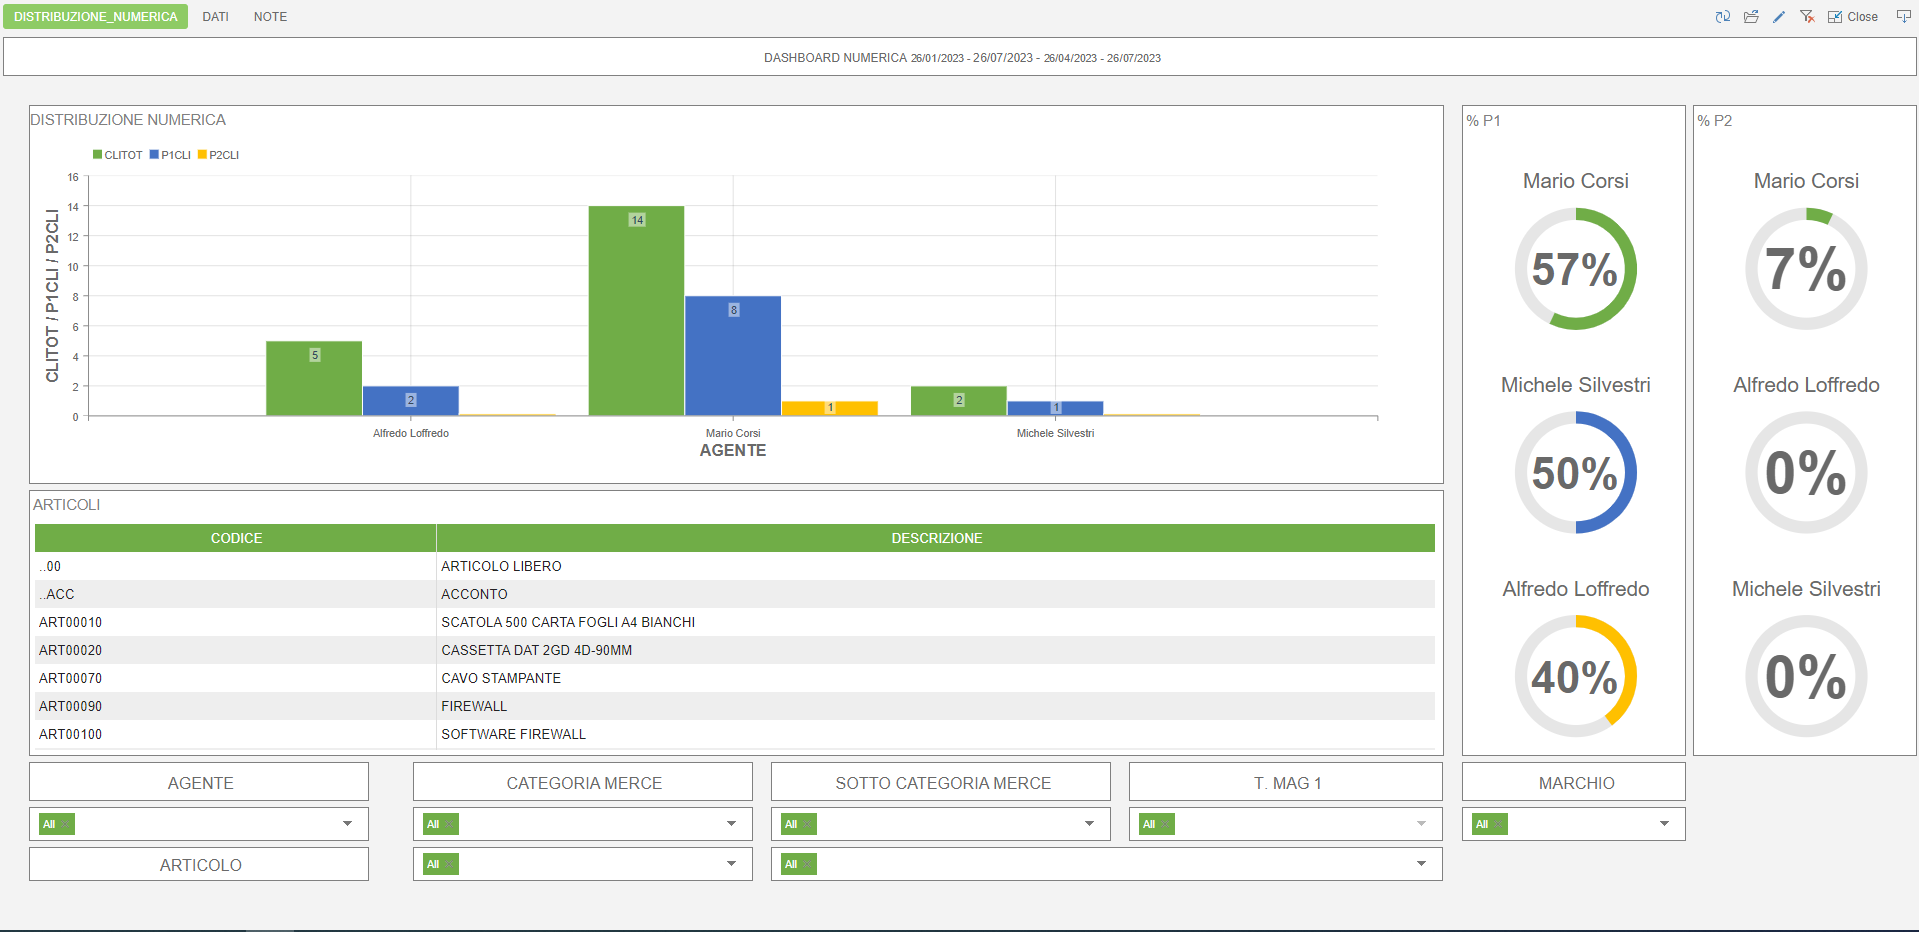Open the NOTE tab
Viewport: 1919px width, 932px height.
270,17
